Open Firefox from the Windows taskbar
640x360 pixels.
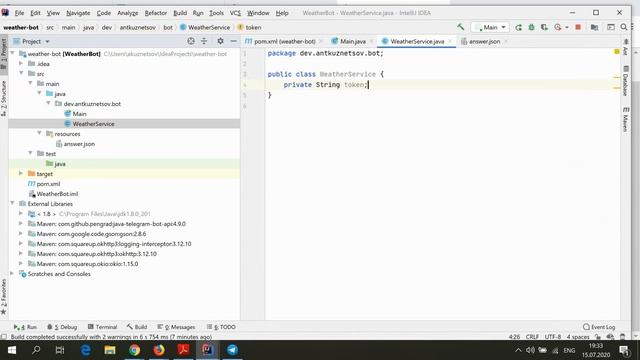click(159, 350)
